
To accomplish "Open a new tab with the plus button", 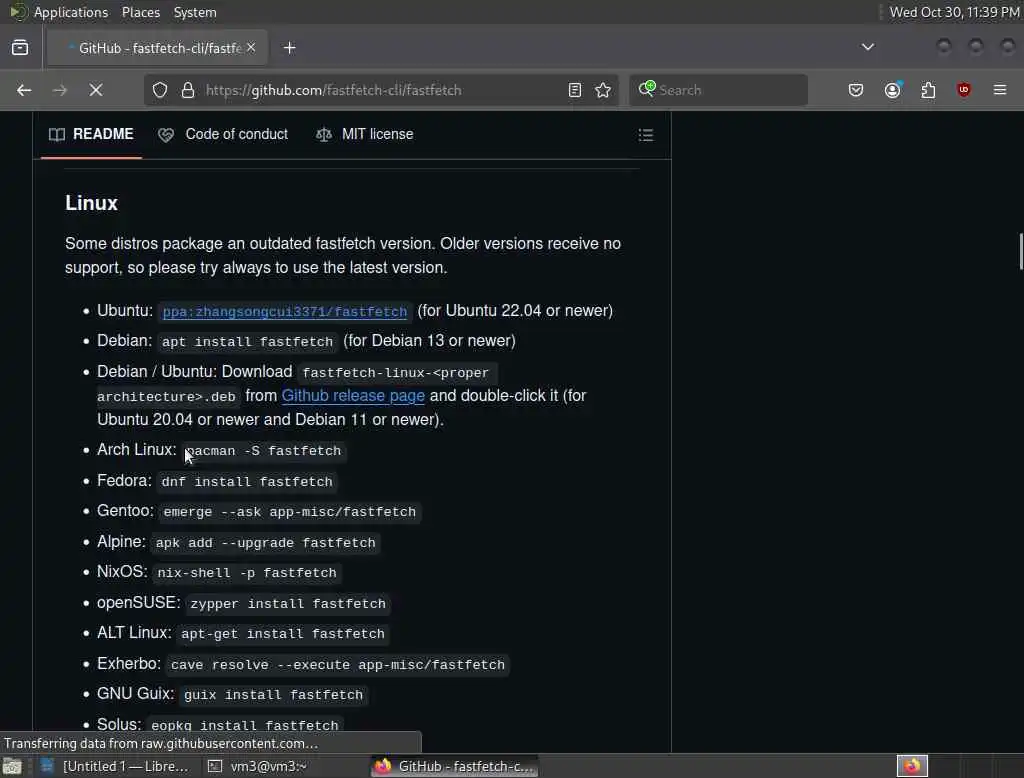I will point(290,48).
